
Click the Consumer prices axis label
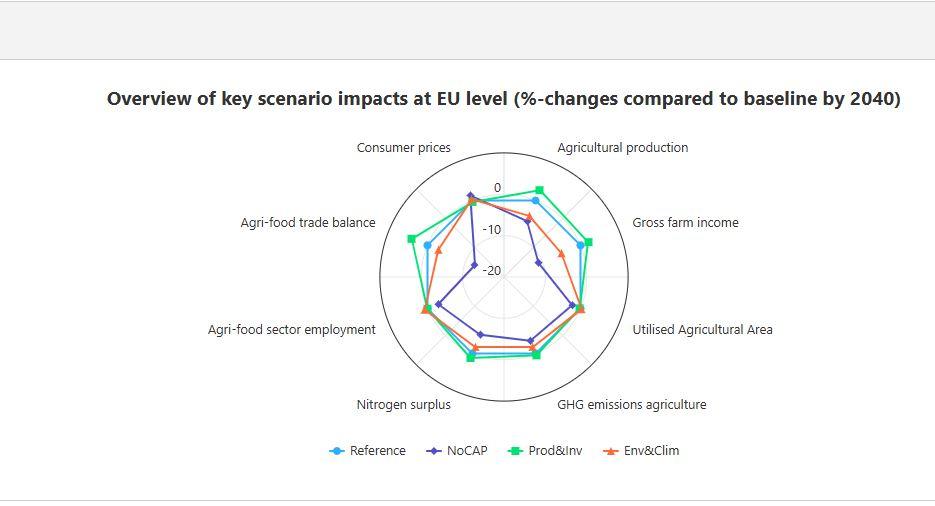[x=403, y=148]
